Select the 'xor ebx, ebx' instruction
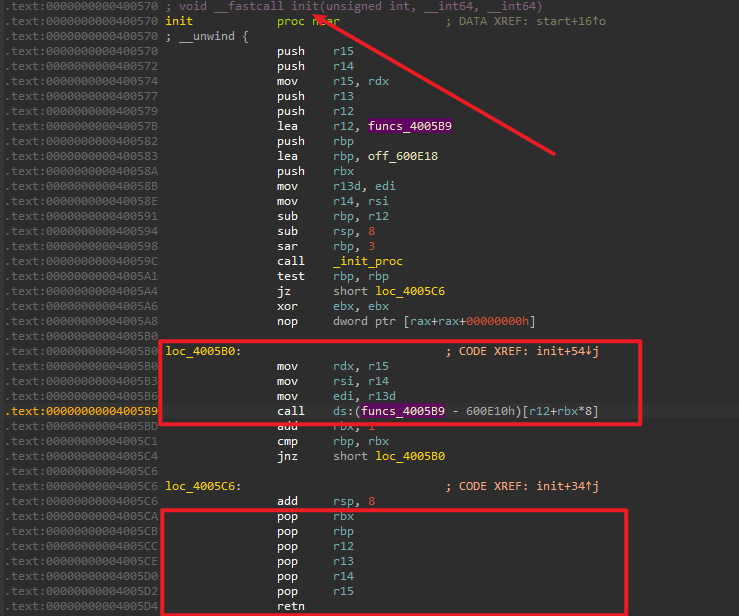Viewport: 739px width, 616px height. tap(333, 306)
